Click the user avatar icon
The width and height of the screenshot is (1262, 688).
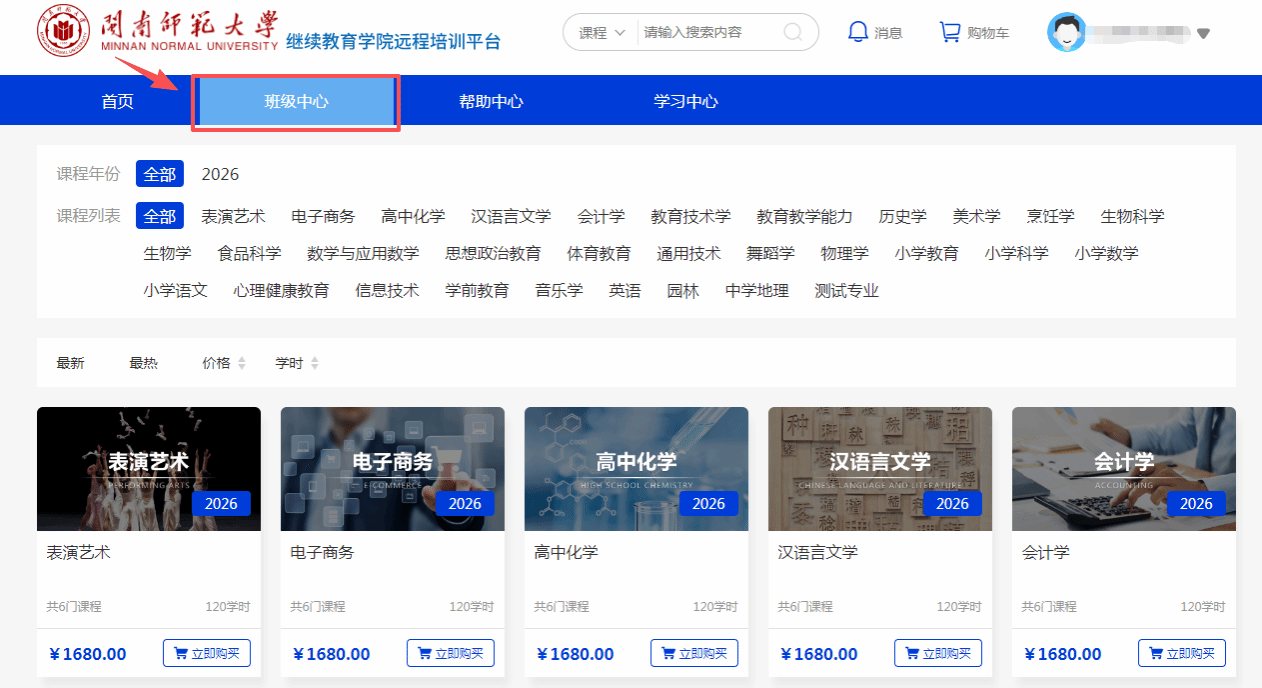click(x=1066, y=32)
